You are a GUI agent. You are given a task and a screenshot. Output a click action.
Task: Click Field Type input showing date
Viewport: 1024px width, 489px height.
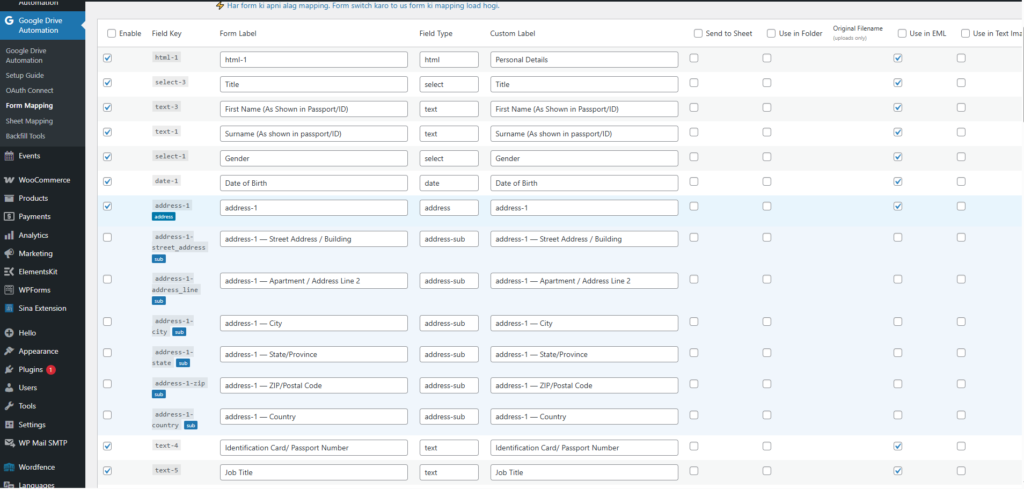pos(449,183)
